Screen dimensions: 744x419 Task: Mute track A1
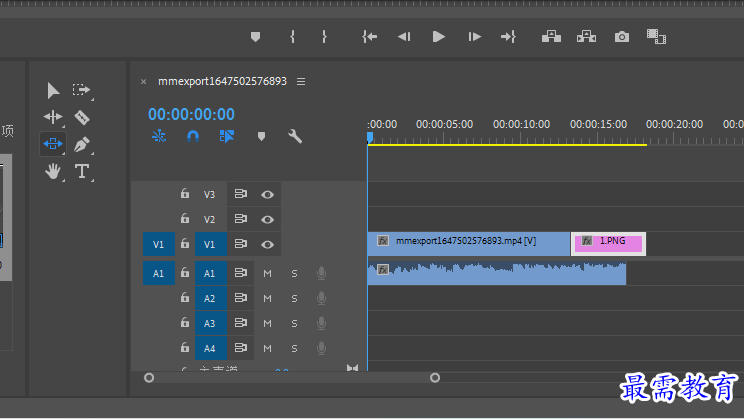click(267, 273)
